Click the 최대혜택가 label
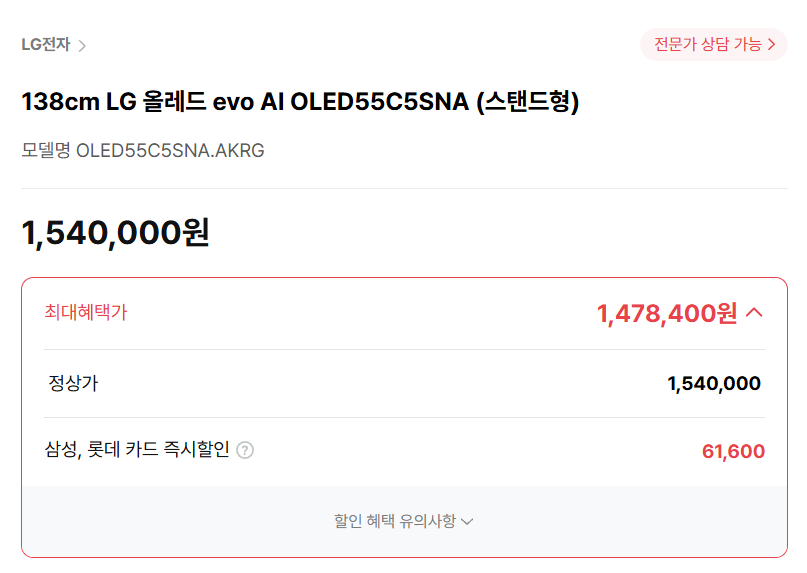The width and height of the screenshot is (807, 573). coord(86,312)
